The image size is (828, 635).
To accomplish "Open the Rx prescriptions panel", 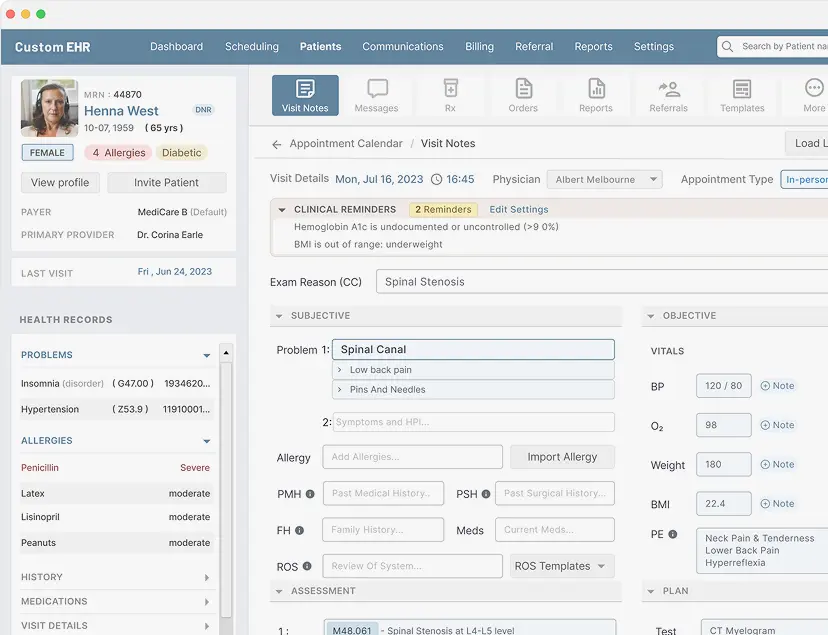I will 449,95.
